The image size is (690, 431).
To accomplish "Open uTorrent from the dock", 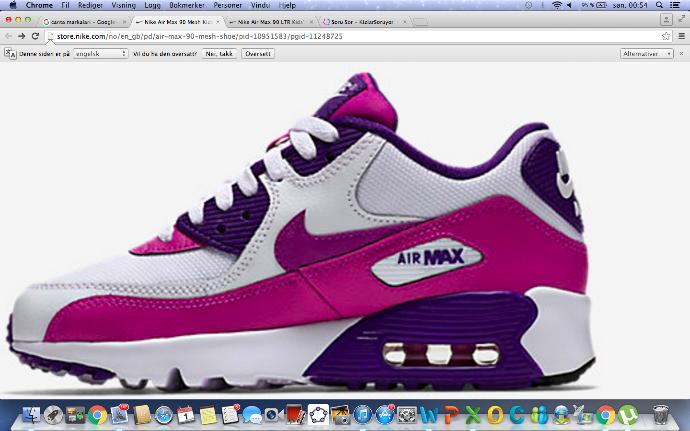I will pos(628,415).
